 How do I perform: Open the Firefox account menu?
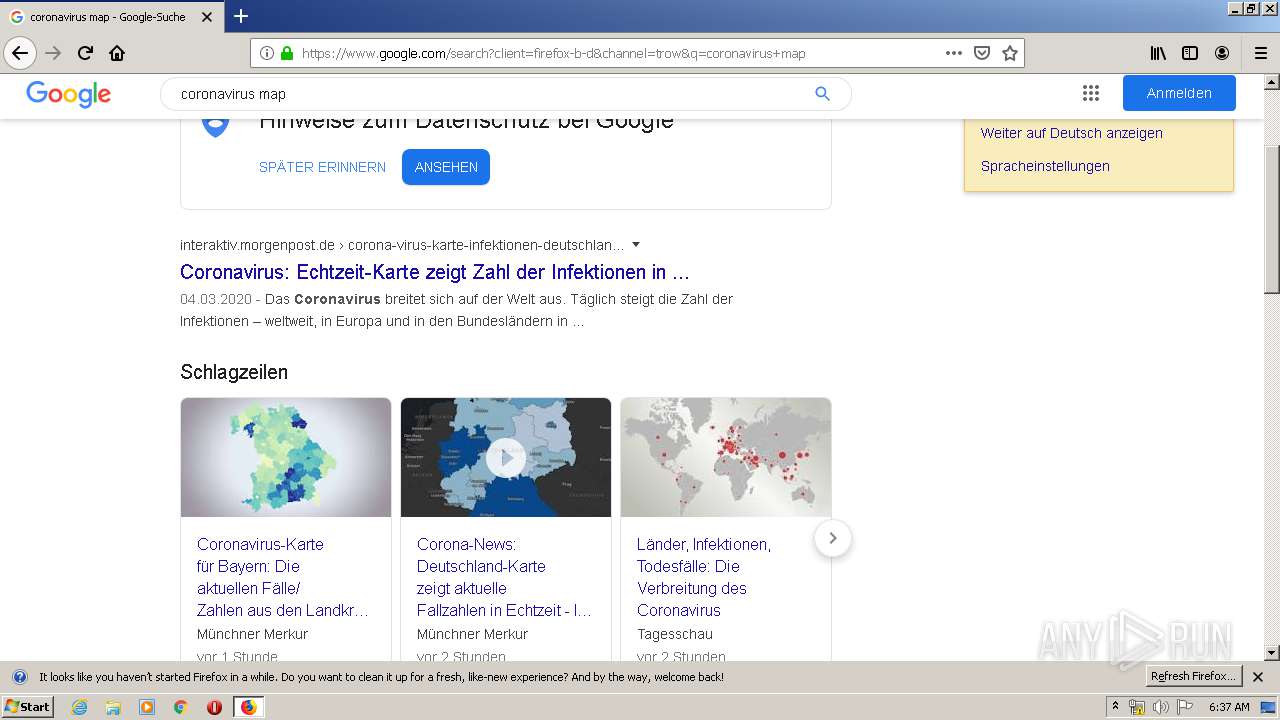(x=1222, y=53)
